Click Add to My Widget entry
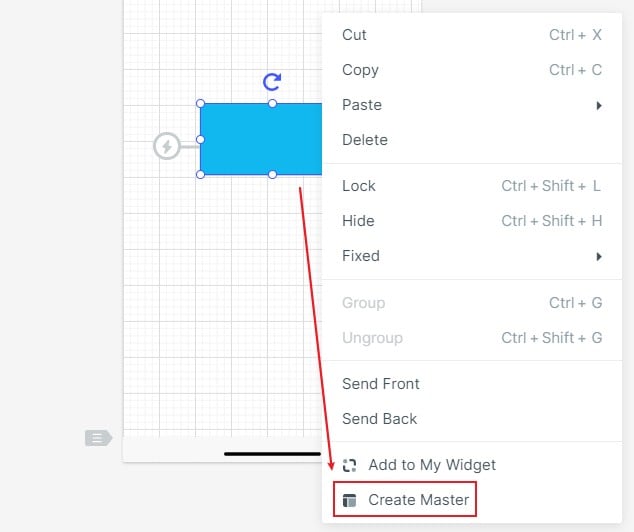 (432, 465)
